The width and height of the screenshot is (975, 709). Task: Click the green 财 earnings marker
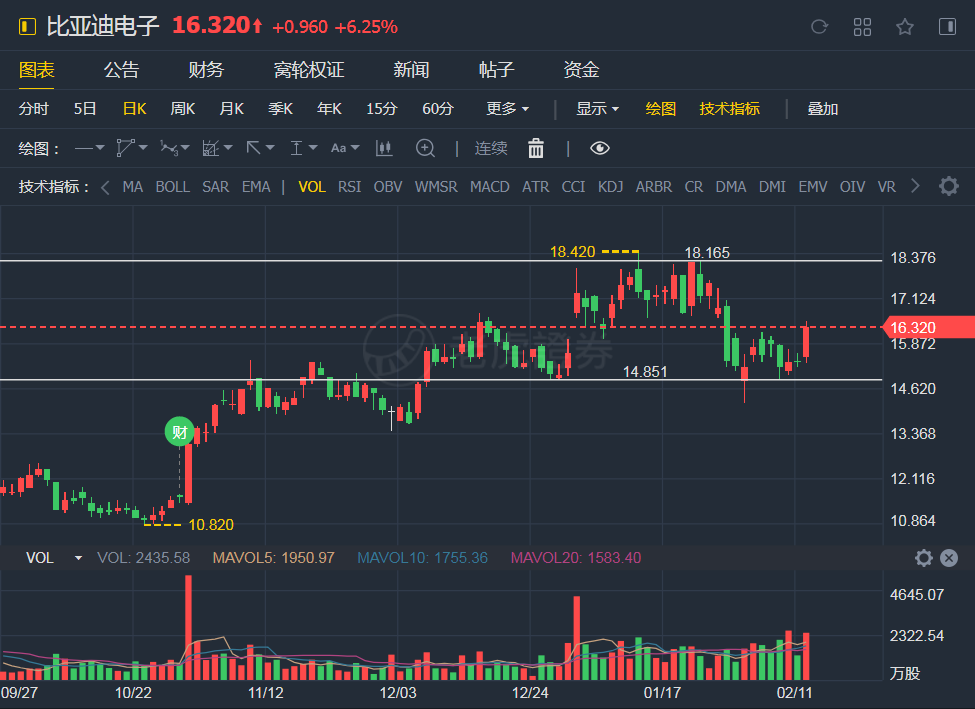point(180,432)
